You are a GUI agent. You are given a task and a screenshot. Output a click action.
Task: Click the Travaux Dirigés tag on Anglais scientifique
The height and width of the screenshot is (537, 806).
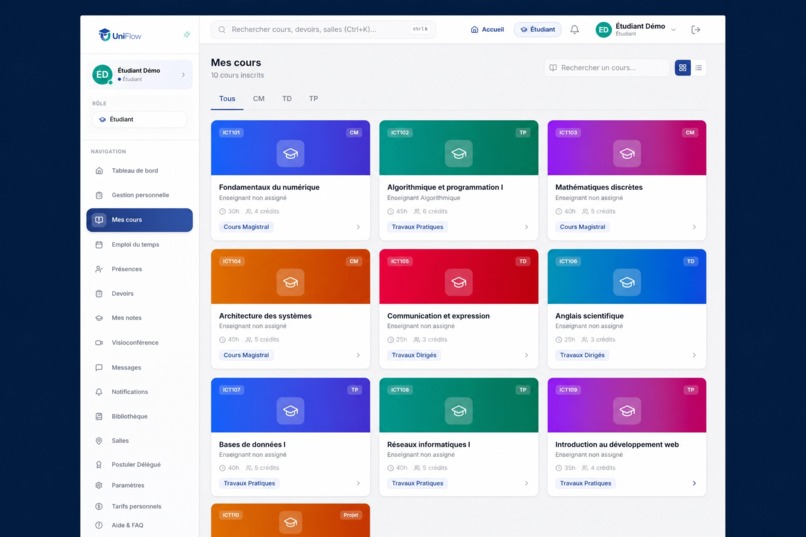[582, 356]
